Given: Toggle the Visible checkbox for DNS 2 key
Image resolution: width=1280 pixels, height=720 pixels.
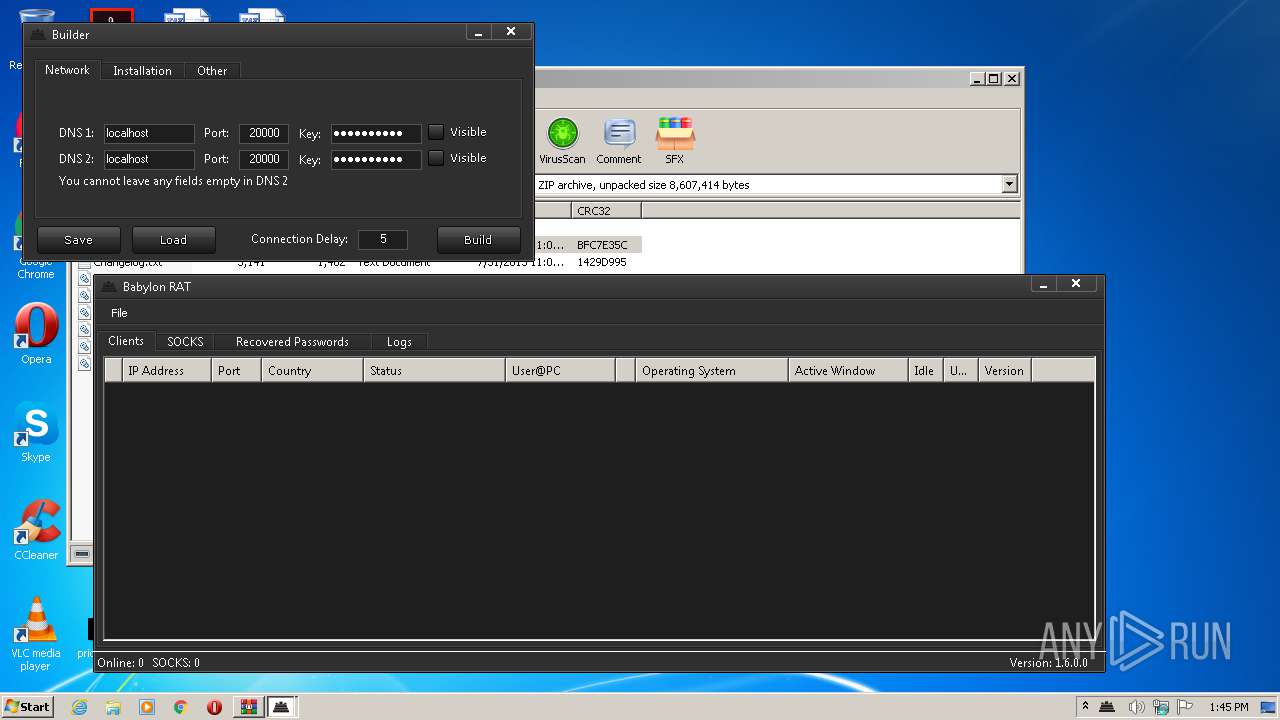Looking at the screenshot, I should tap(436, 158).
